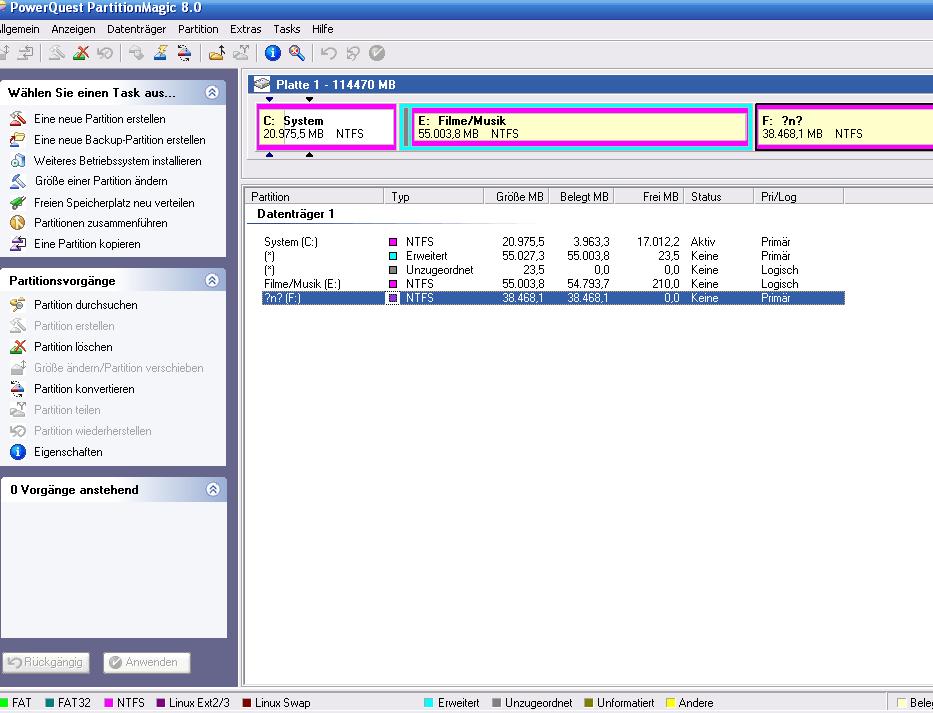Click icon beside Freien Speicherplatz neu verteilen
This screenshot has height=713, width=933.
coord(18,202)
